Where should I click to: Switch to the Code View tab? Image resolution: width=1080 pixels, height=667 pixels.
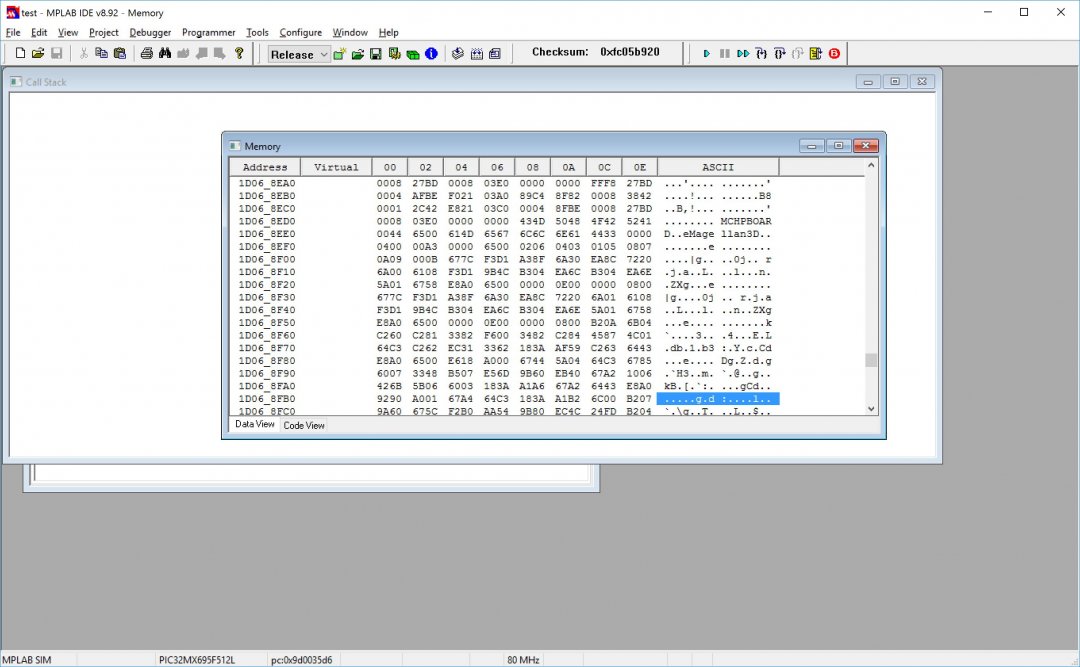click(304, 425)
